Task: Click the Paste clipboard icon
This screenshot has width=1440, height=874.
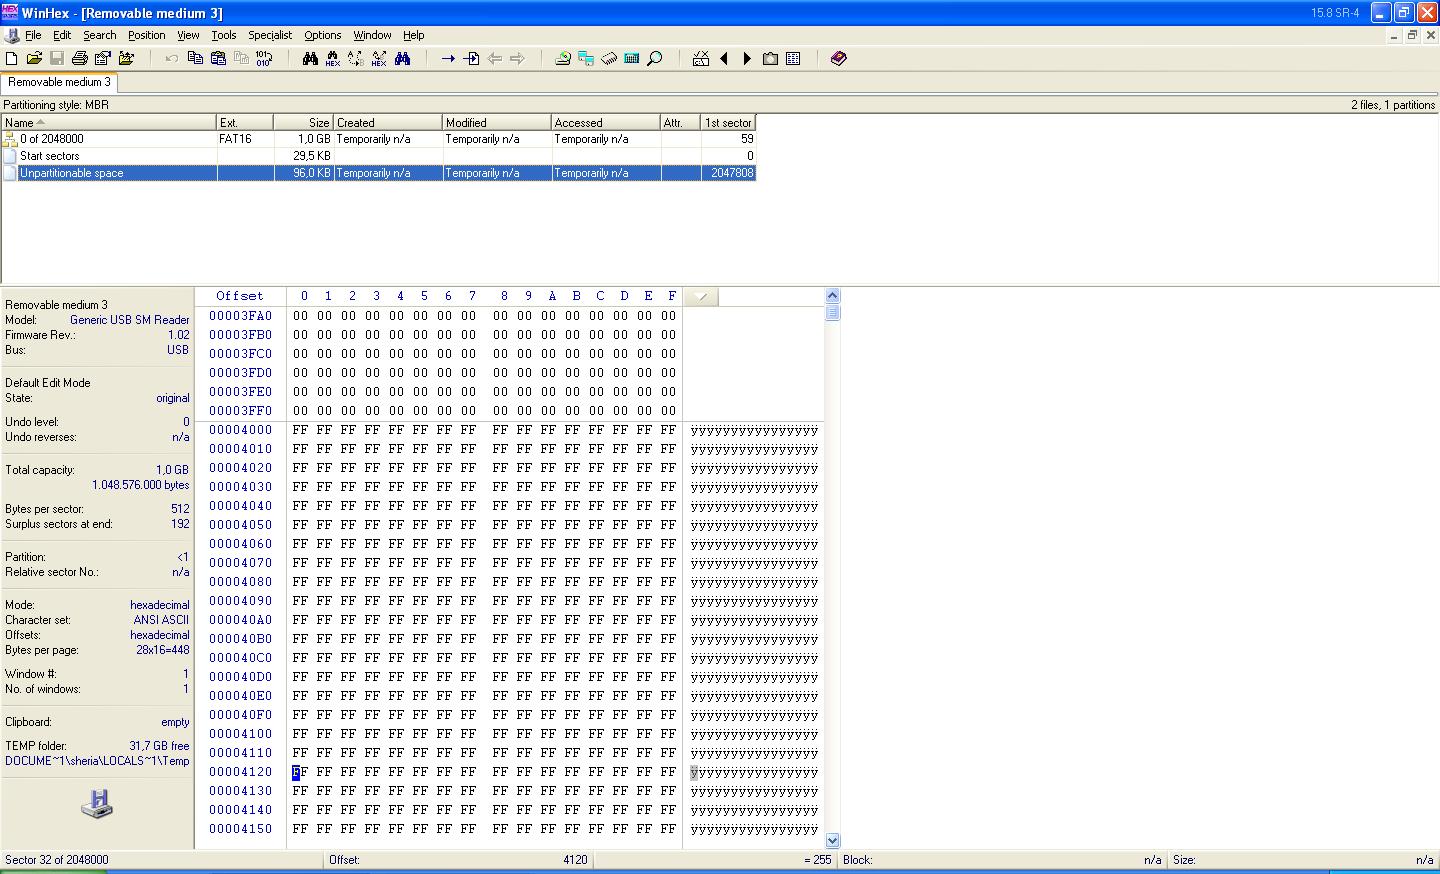Action: tap(218, 59)
